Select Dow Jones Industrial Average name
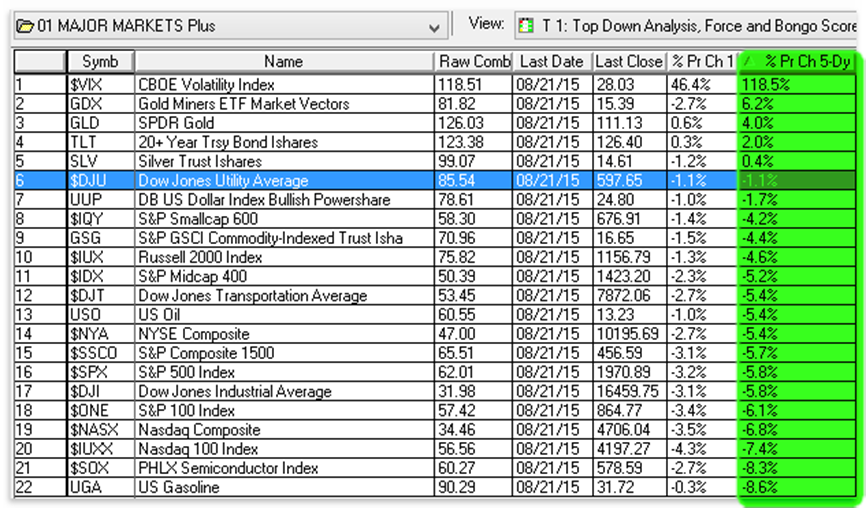Viewport: 866px width, 508px height. click(284, 391)
